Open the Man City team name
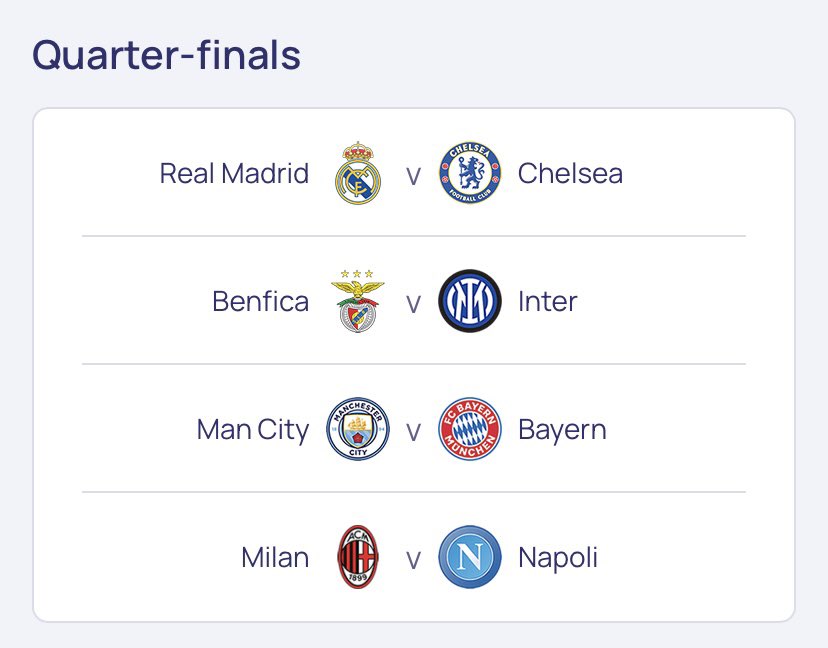The width and height of the screenshot is (828, 648). [x=253, y=430]
